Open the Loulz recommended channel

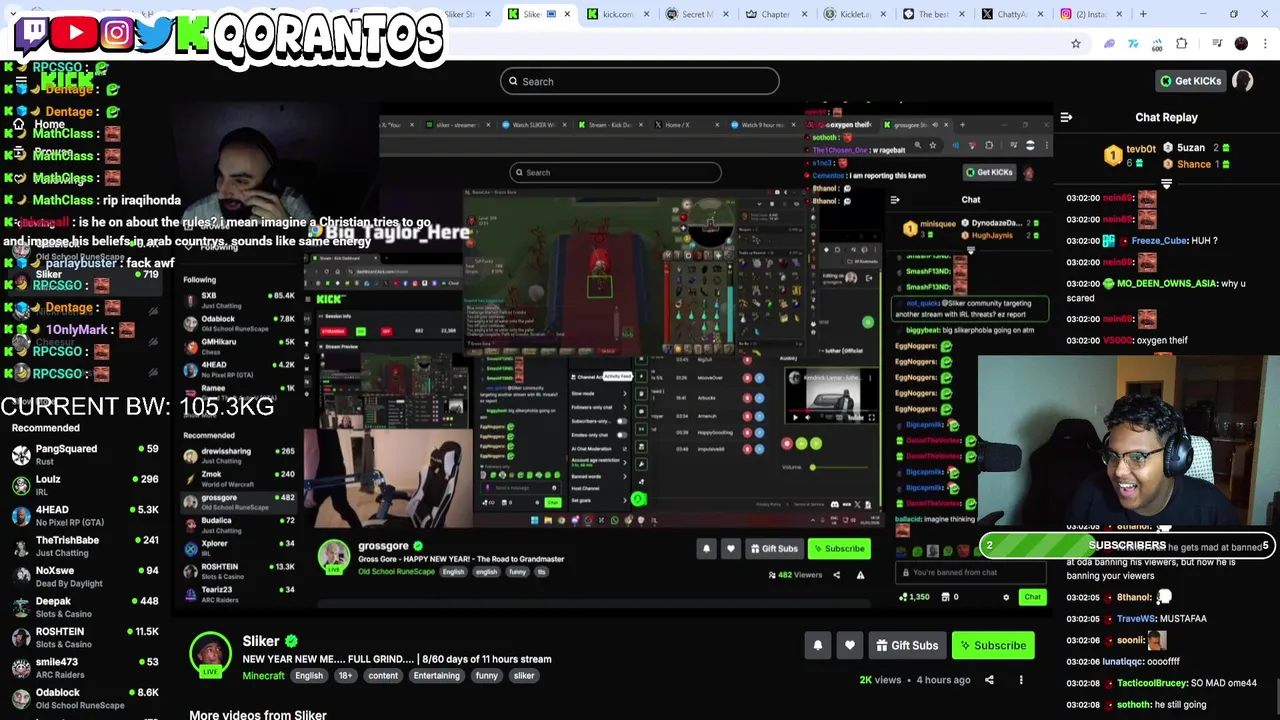(x=84, y=485)
